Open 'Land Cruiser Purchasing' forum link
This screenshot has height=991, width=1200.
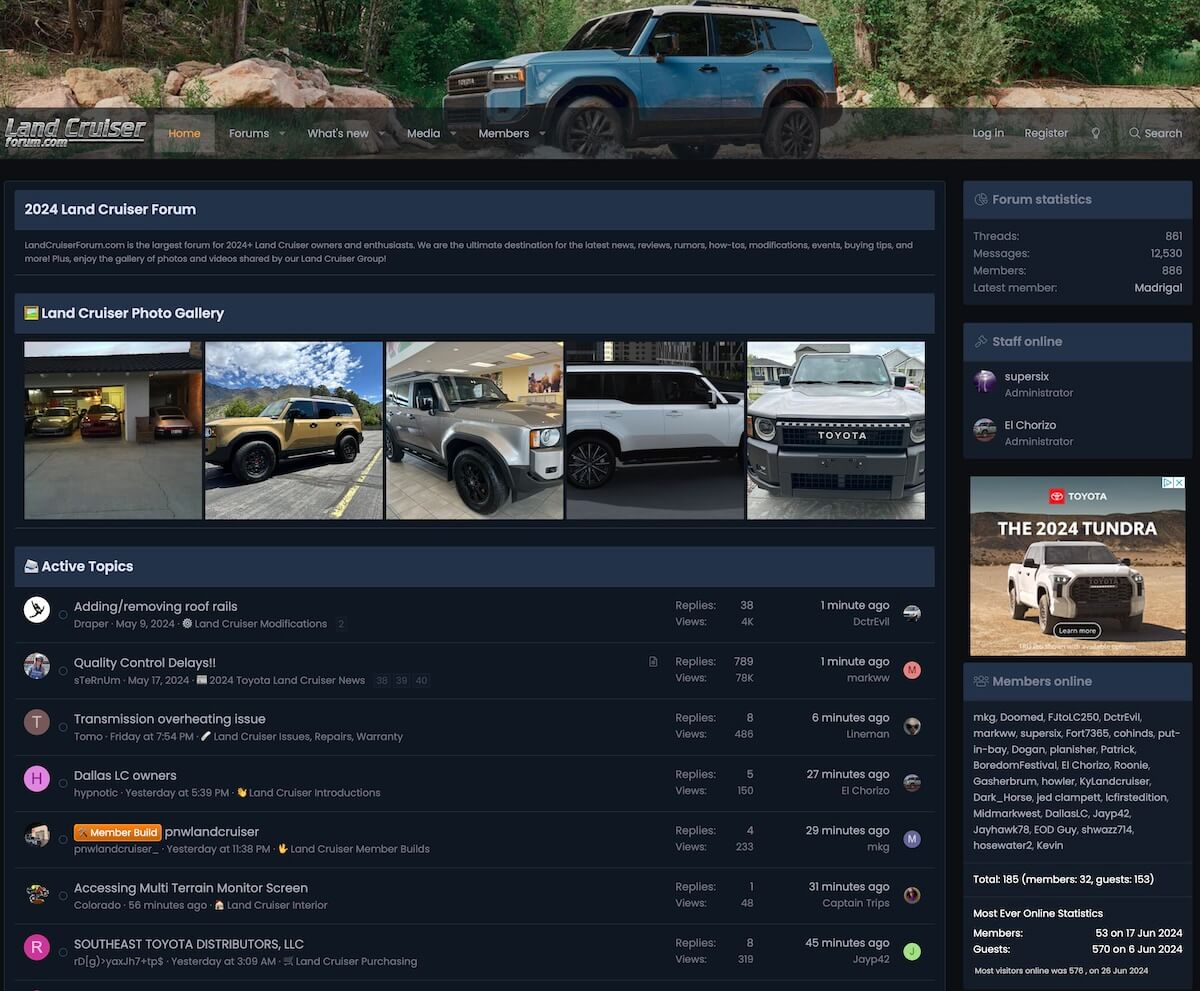point(357,961)
